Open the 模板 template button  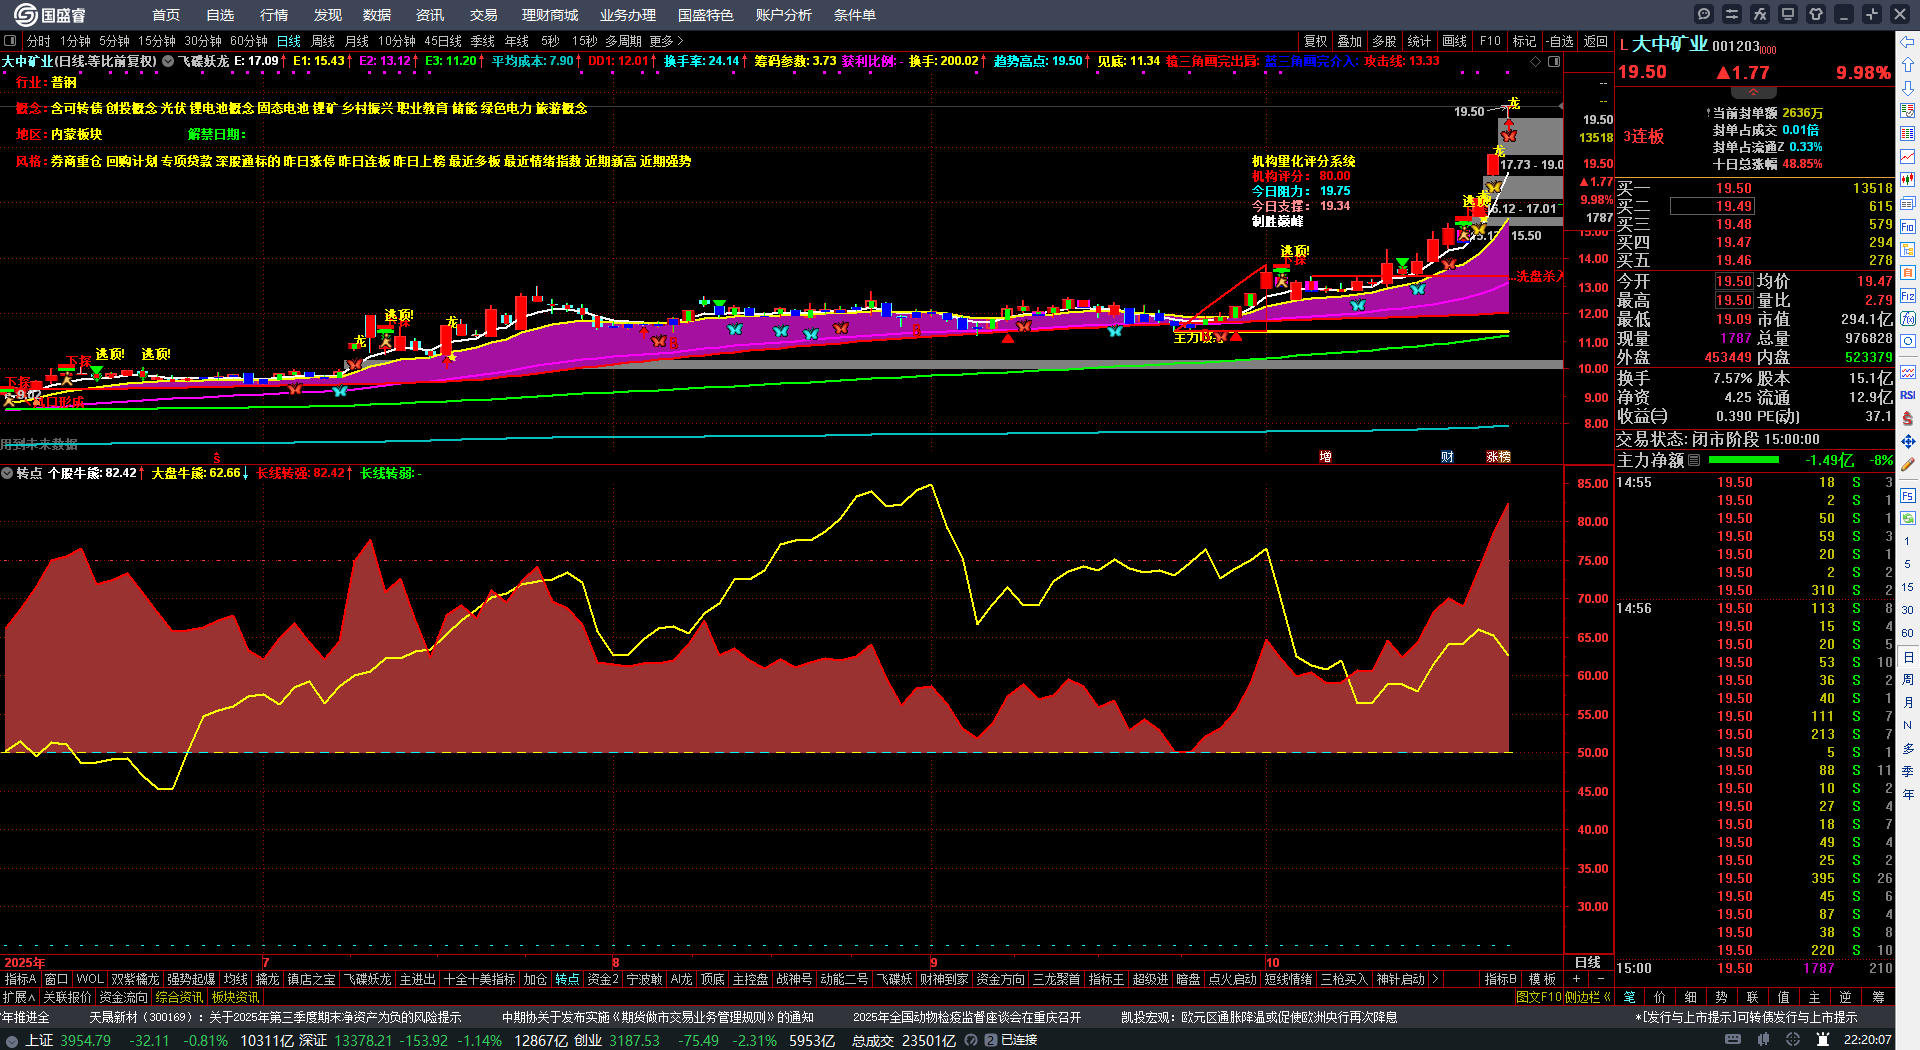[x=1542, y=979]
